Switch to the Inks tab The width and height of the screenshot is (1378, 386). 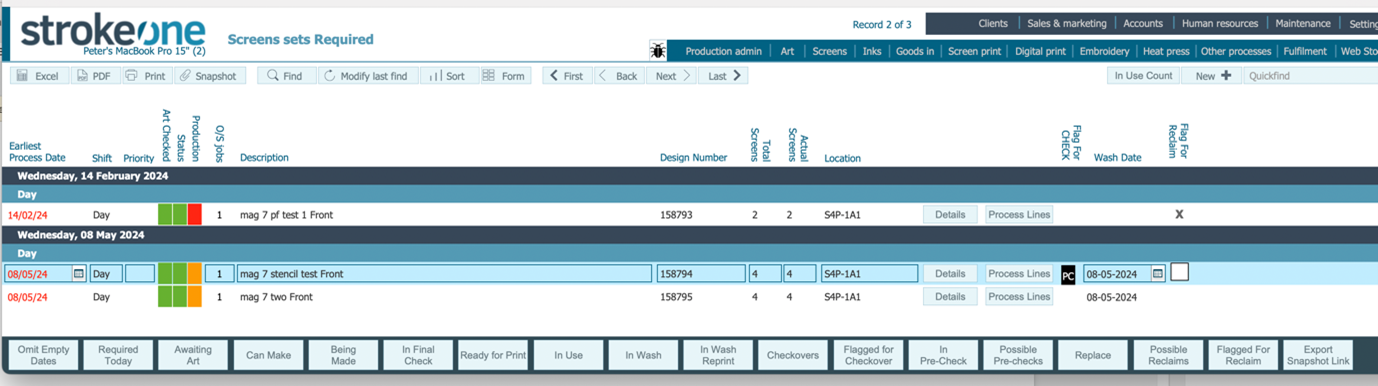tap(872, 51)
